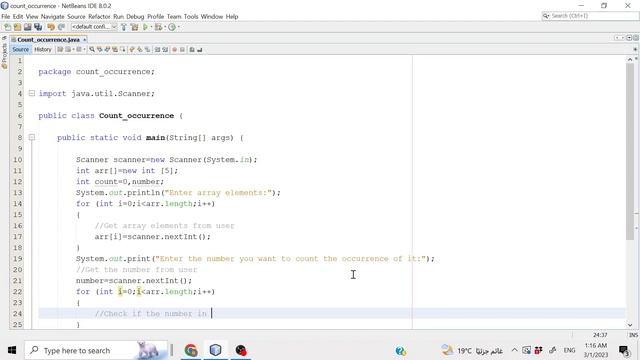Viewport: 640px width, 360px height.
Task: Toggle Highlight Search in editor toolbar
Action: click(x=115, y=49)
